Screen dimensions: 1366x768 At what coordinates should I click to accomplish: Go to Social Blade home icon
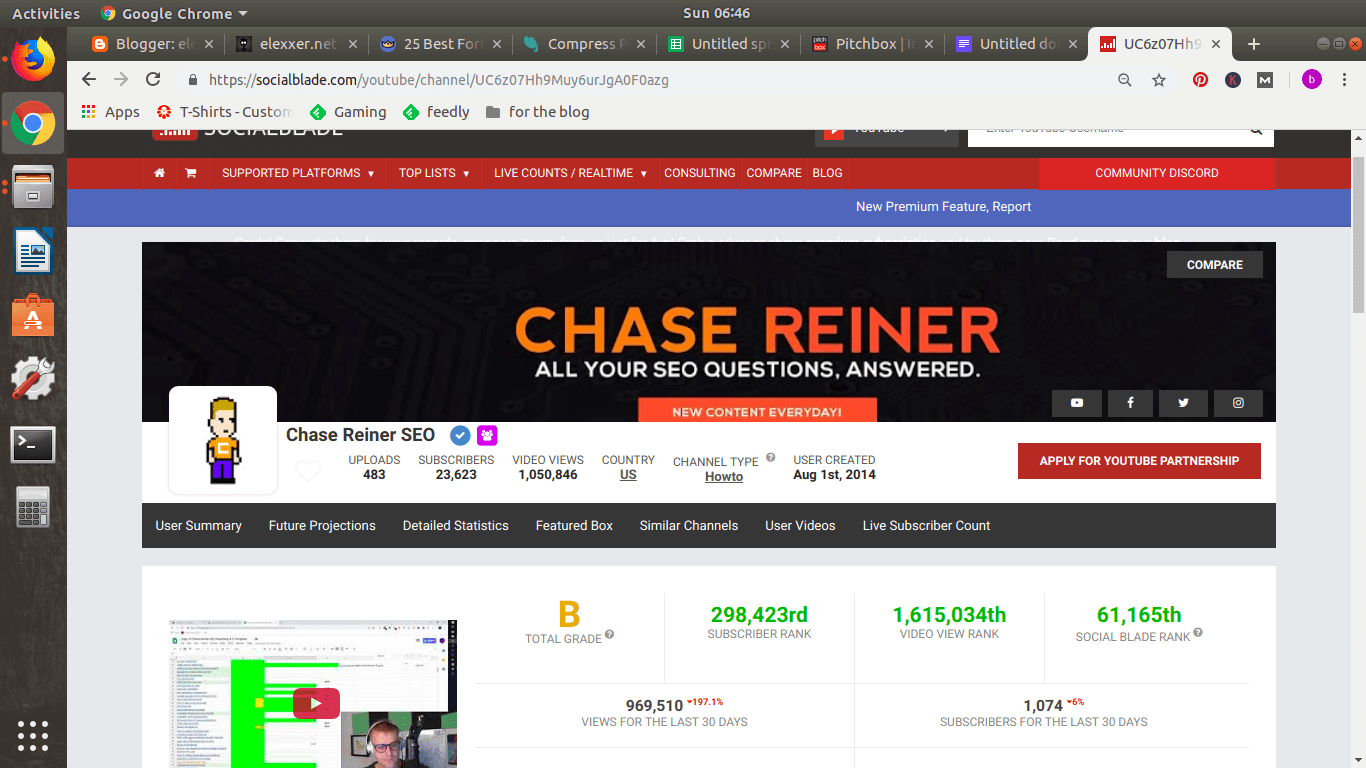pos(159,173)
